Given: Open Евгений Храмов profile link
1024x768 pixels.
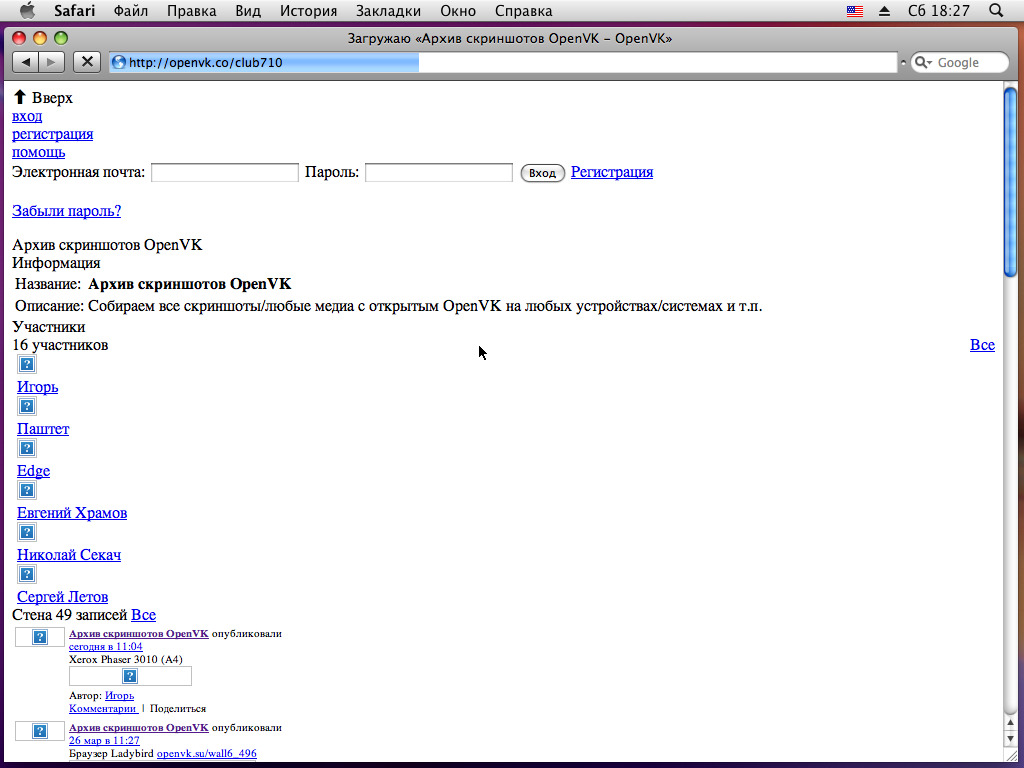Looking at the screenshot, I should point(72,513).
